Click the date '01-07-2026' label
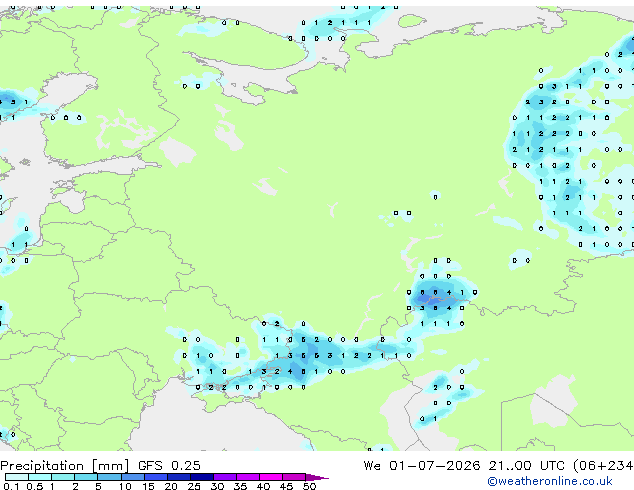 pos(434,466)
